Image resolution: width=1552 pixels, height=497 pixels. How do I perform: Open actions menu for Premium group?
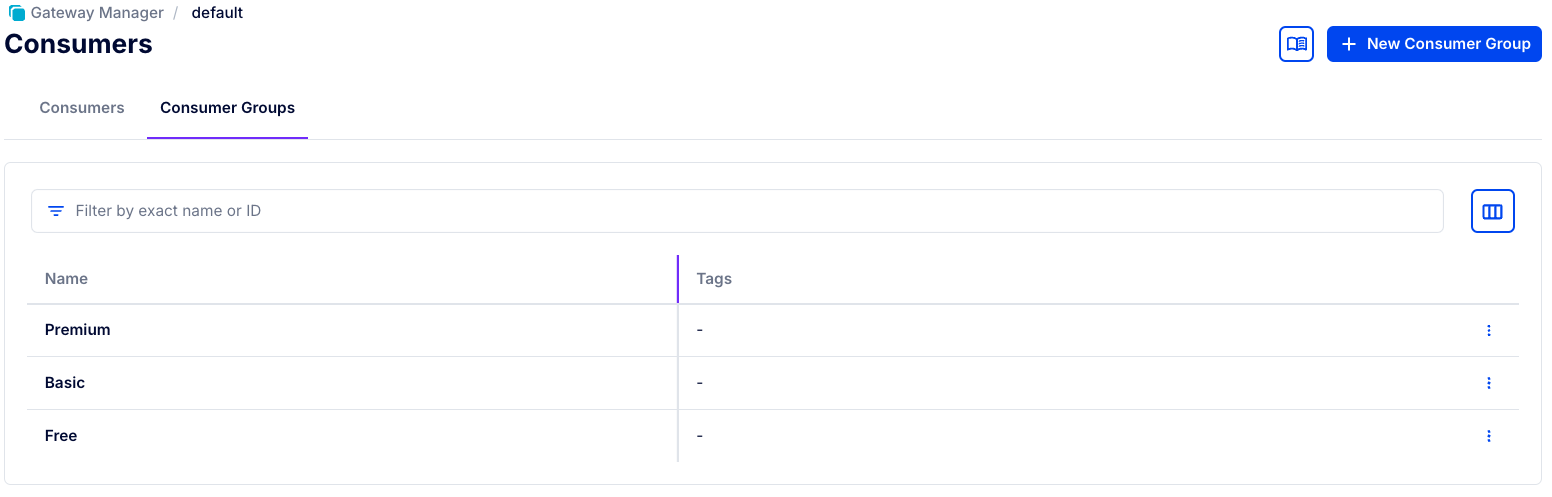point(1488,330)
